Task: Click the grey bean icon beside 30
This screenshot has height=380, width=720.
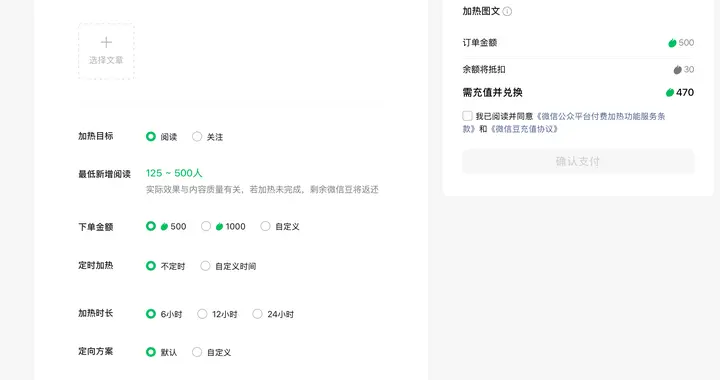Action: (677, 70)
